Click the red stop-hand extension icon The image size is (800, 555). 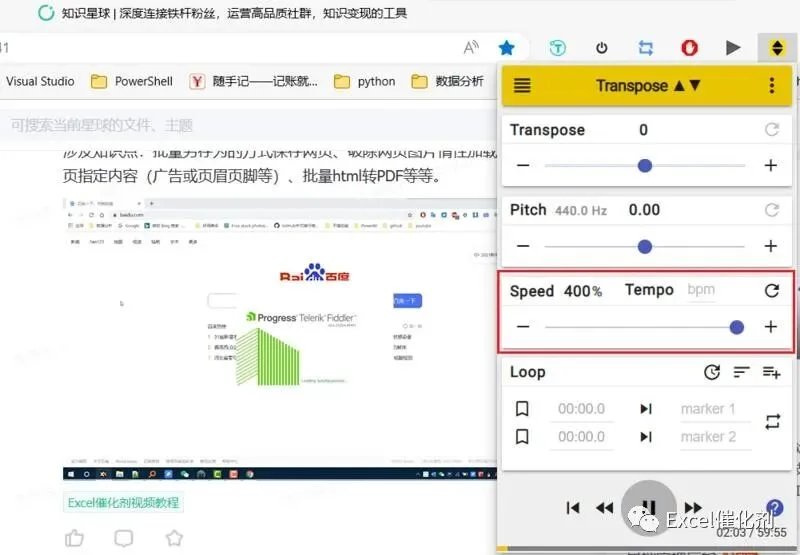pos(689,48)
